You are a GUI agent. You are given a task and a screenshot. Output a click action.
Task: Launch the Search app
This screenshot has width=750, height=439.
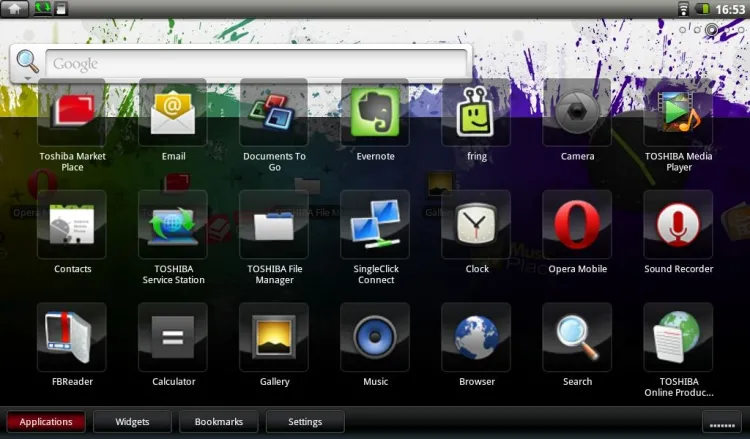[577, 337]
